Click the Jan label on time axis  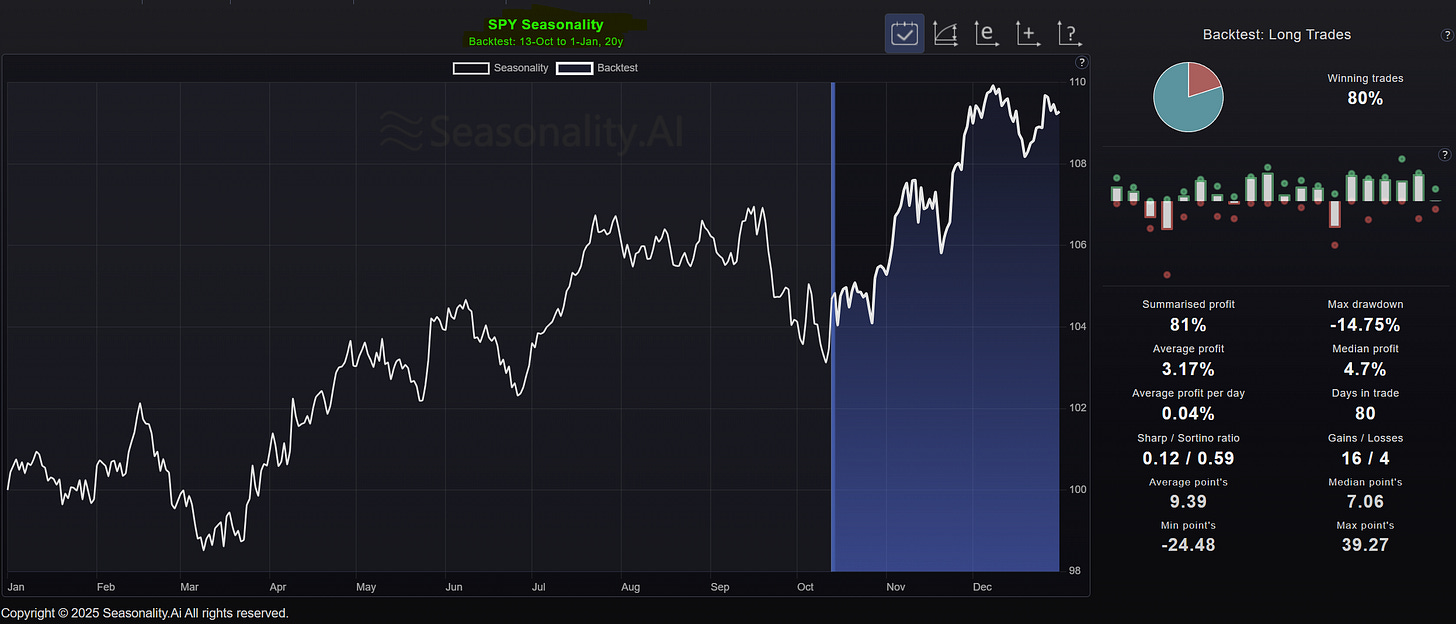15,587
